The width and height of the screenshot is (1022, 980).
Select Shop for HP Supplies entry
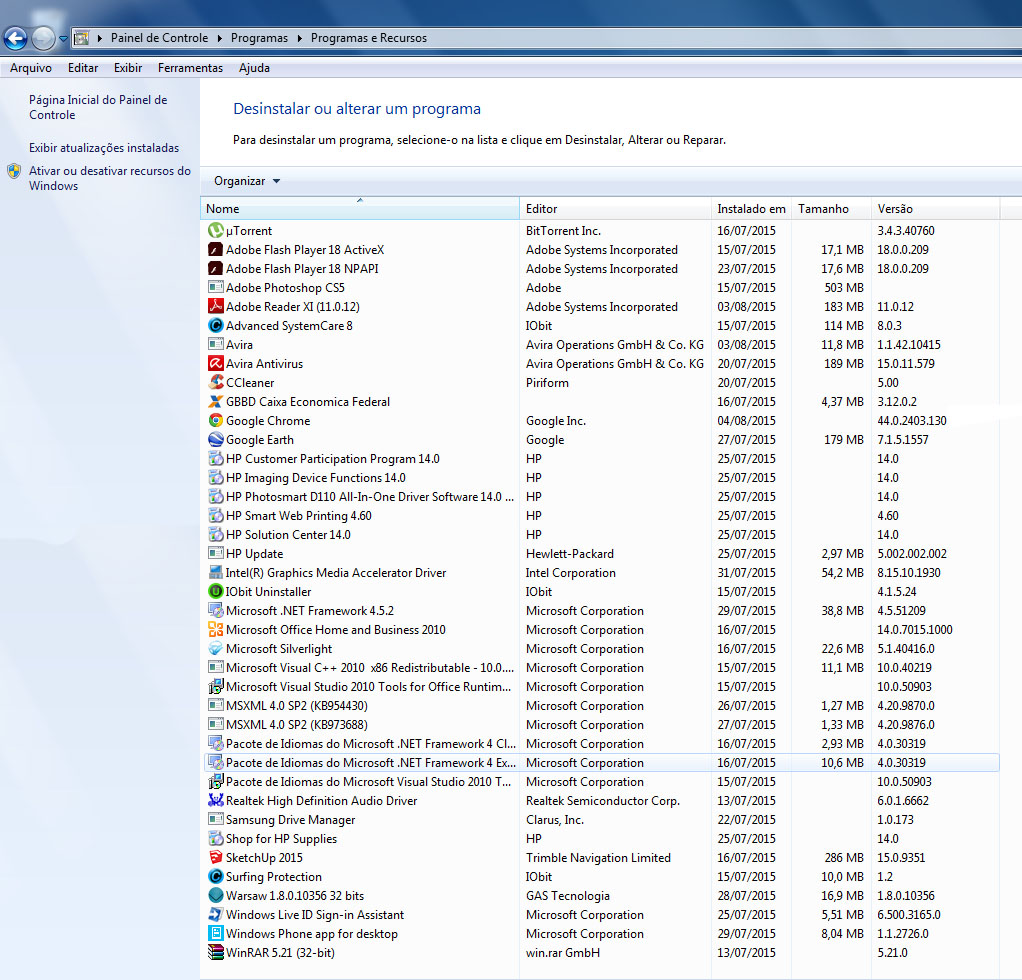(x=602, y=839)
